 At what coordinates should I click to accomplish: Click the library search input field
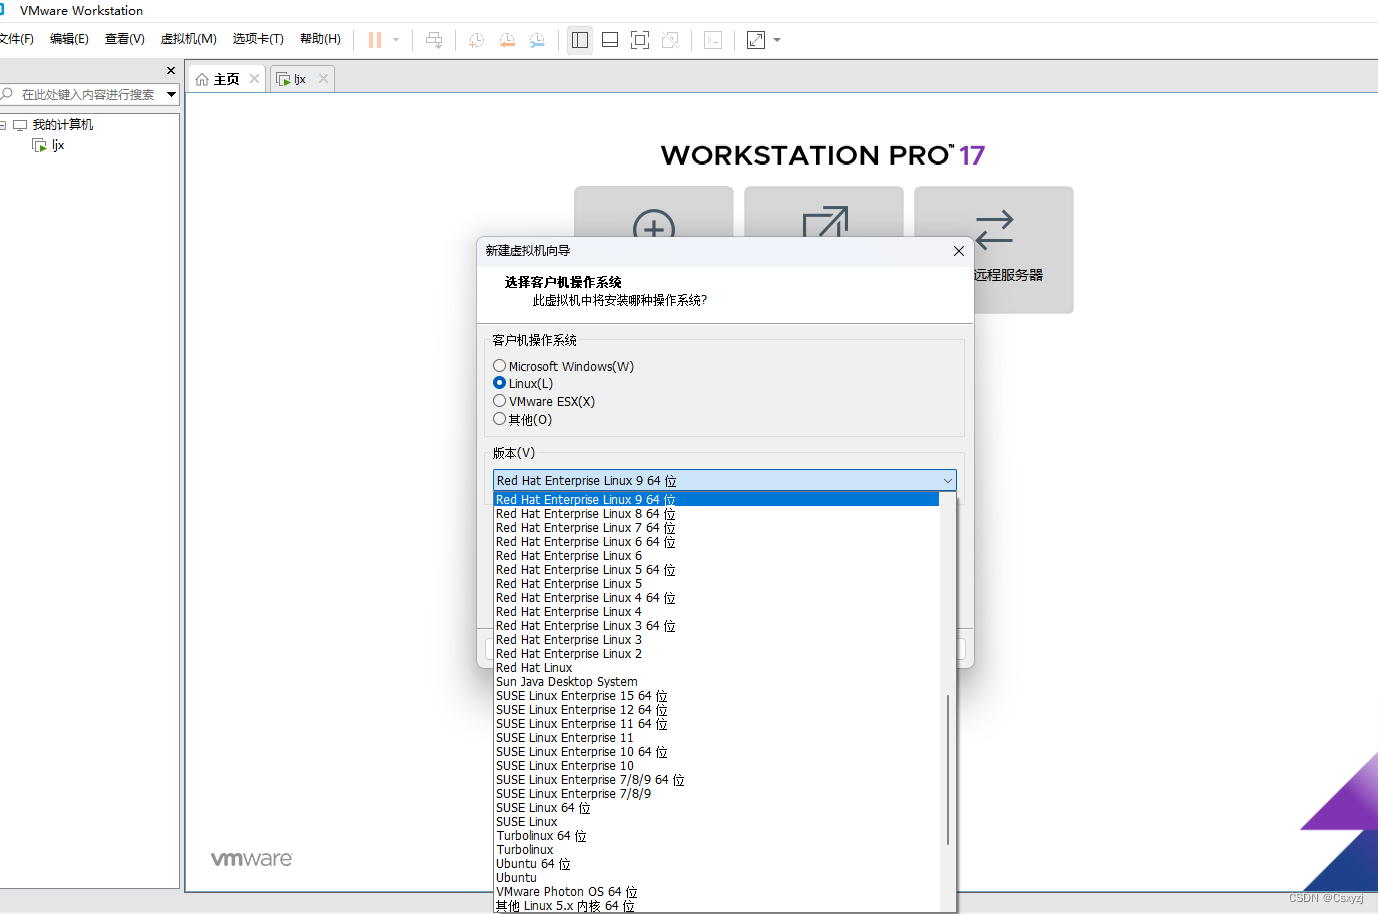tap(88, 94)
